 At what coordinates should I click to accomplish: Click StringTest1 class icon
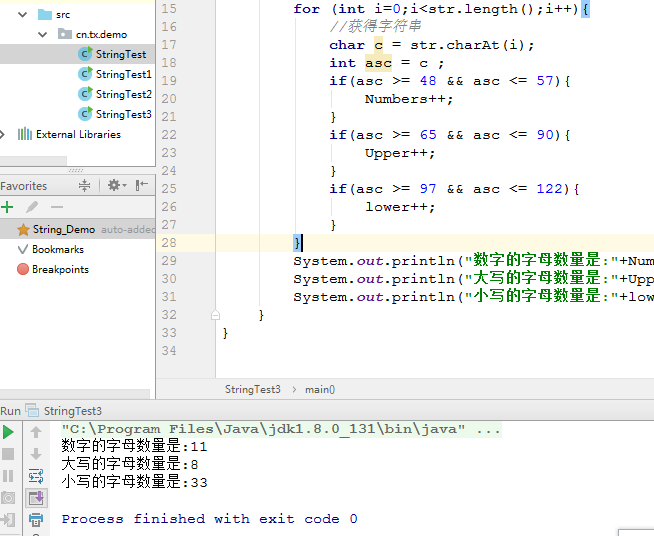pyautogui.click(x=85, y=74)
